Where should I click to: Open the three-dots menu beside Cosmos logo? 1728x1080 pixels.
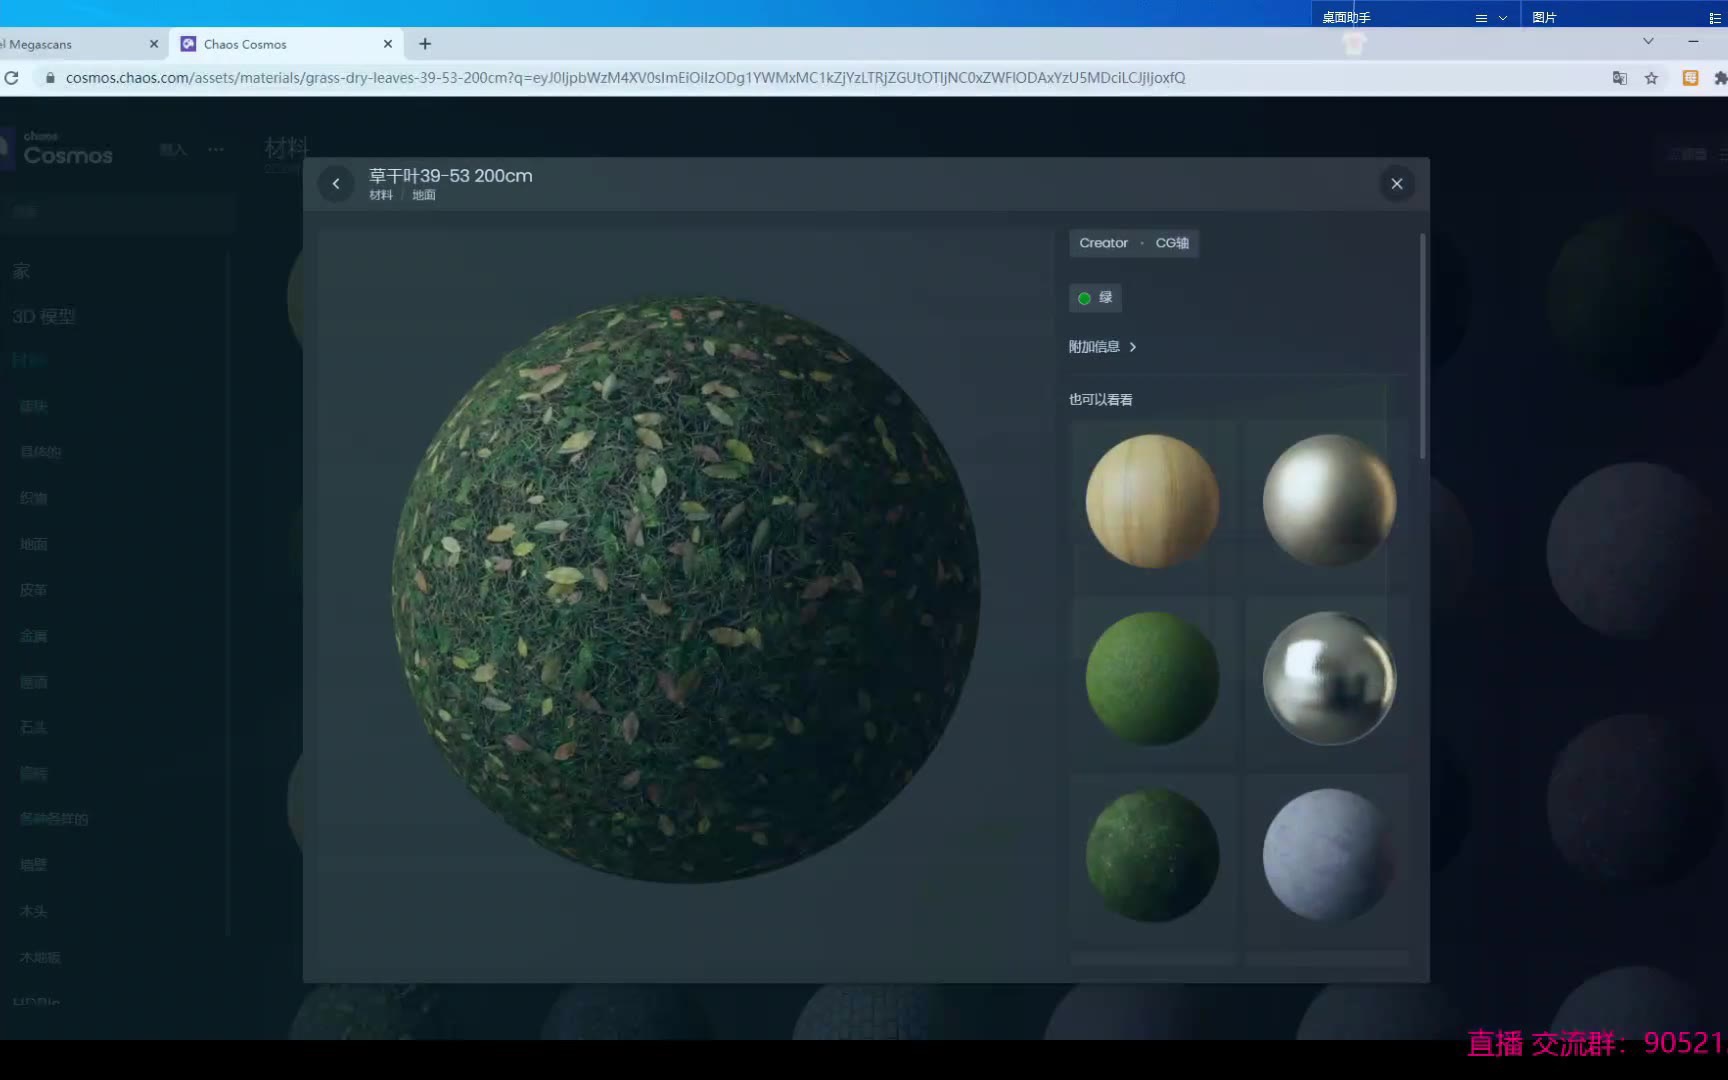216,150
